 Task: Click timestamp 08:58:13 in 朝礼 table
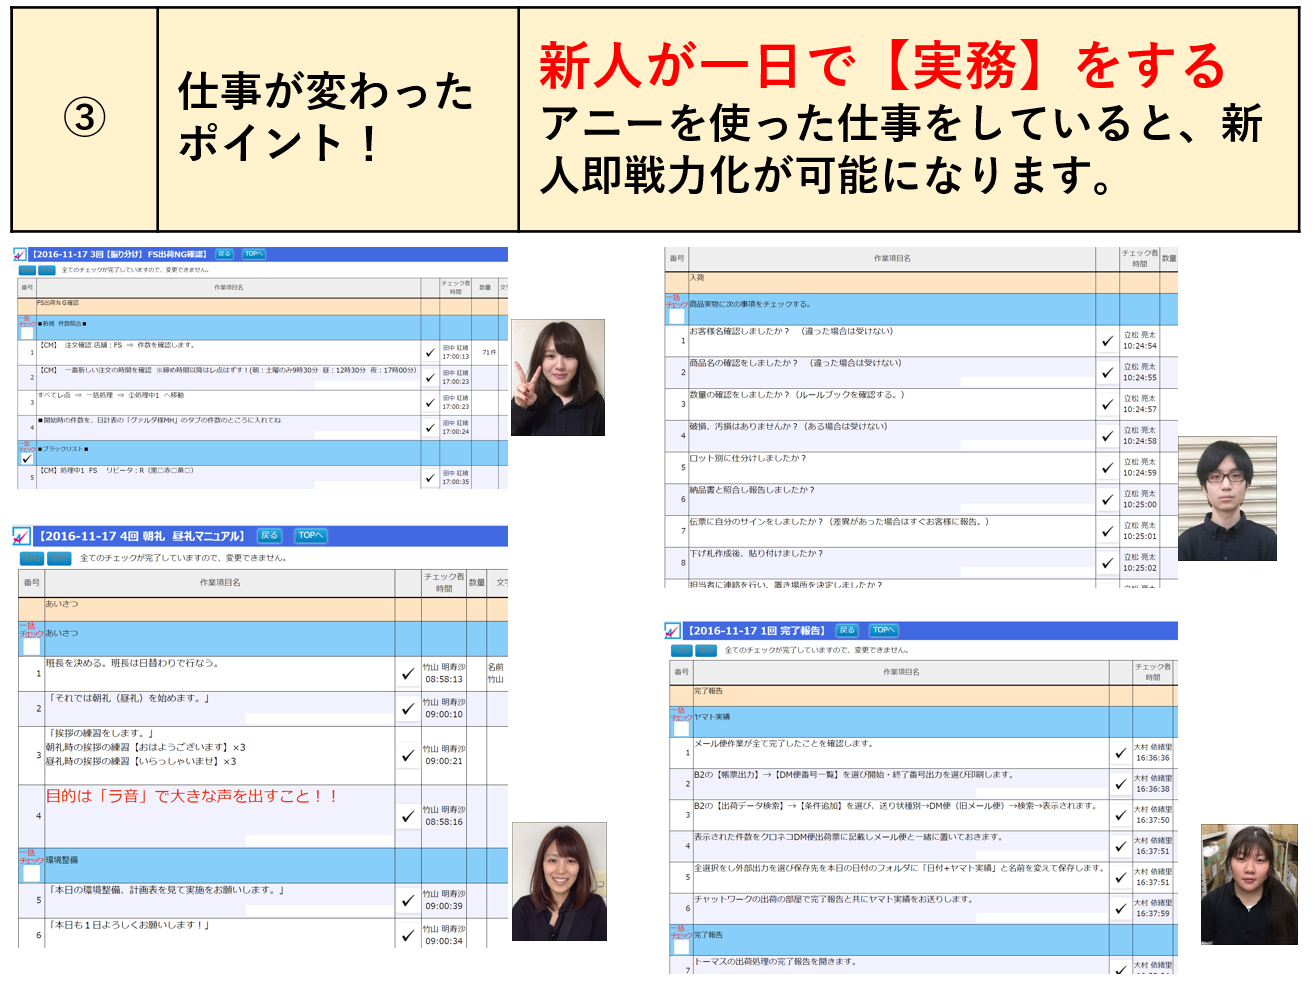[x=444, y=679]
